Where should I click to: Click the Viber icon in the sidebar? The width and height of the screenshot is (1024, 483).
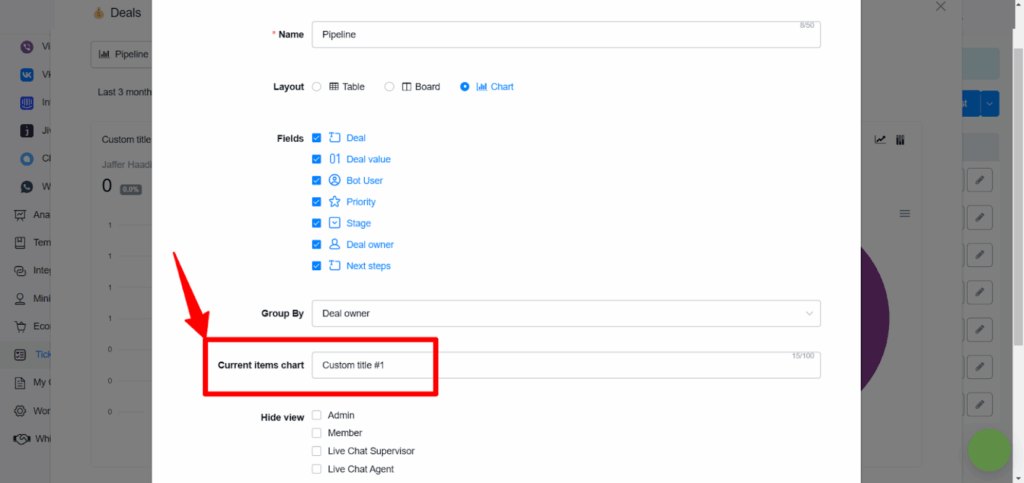(x=27, y=47)
